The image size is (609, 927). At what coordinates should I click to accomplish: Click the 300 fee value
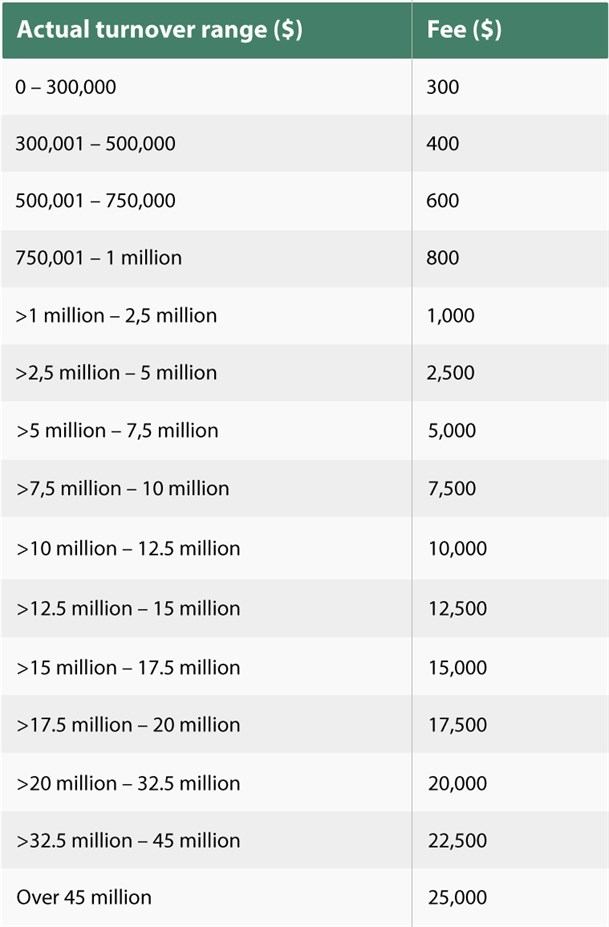[443, 87]
